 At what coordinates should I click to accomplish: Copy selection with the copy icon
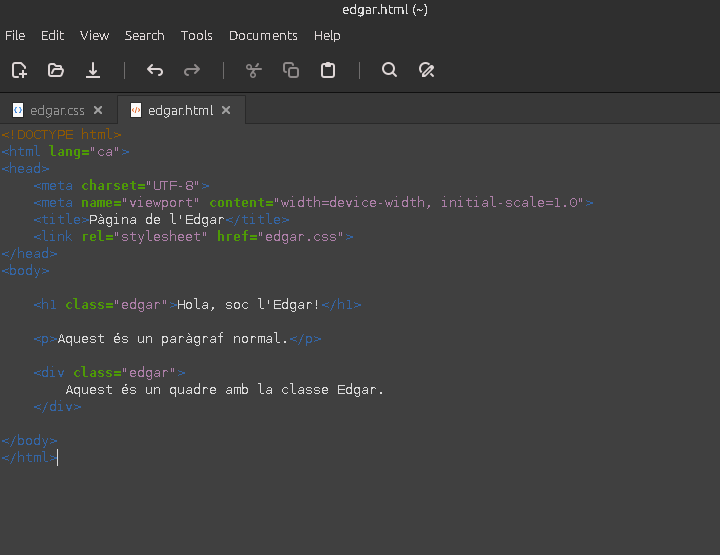[291, 70]
